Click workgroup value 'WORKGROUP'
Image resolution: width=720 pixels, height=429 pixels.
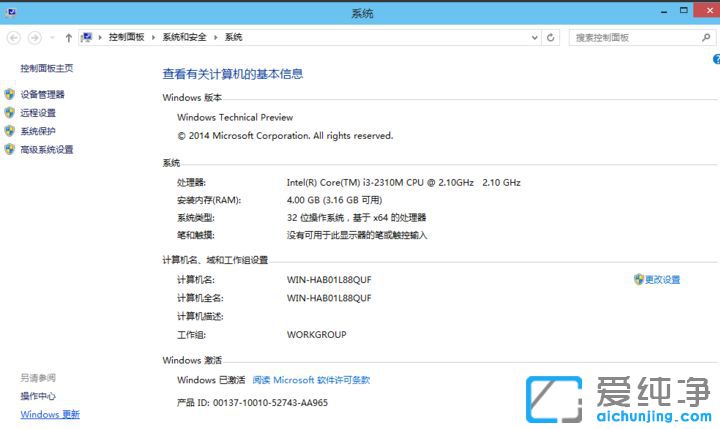pyautogui.click(x=316, y=335)
